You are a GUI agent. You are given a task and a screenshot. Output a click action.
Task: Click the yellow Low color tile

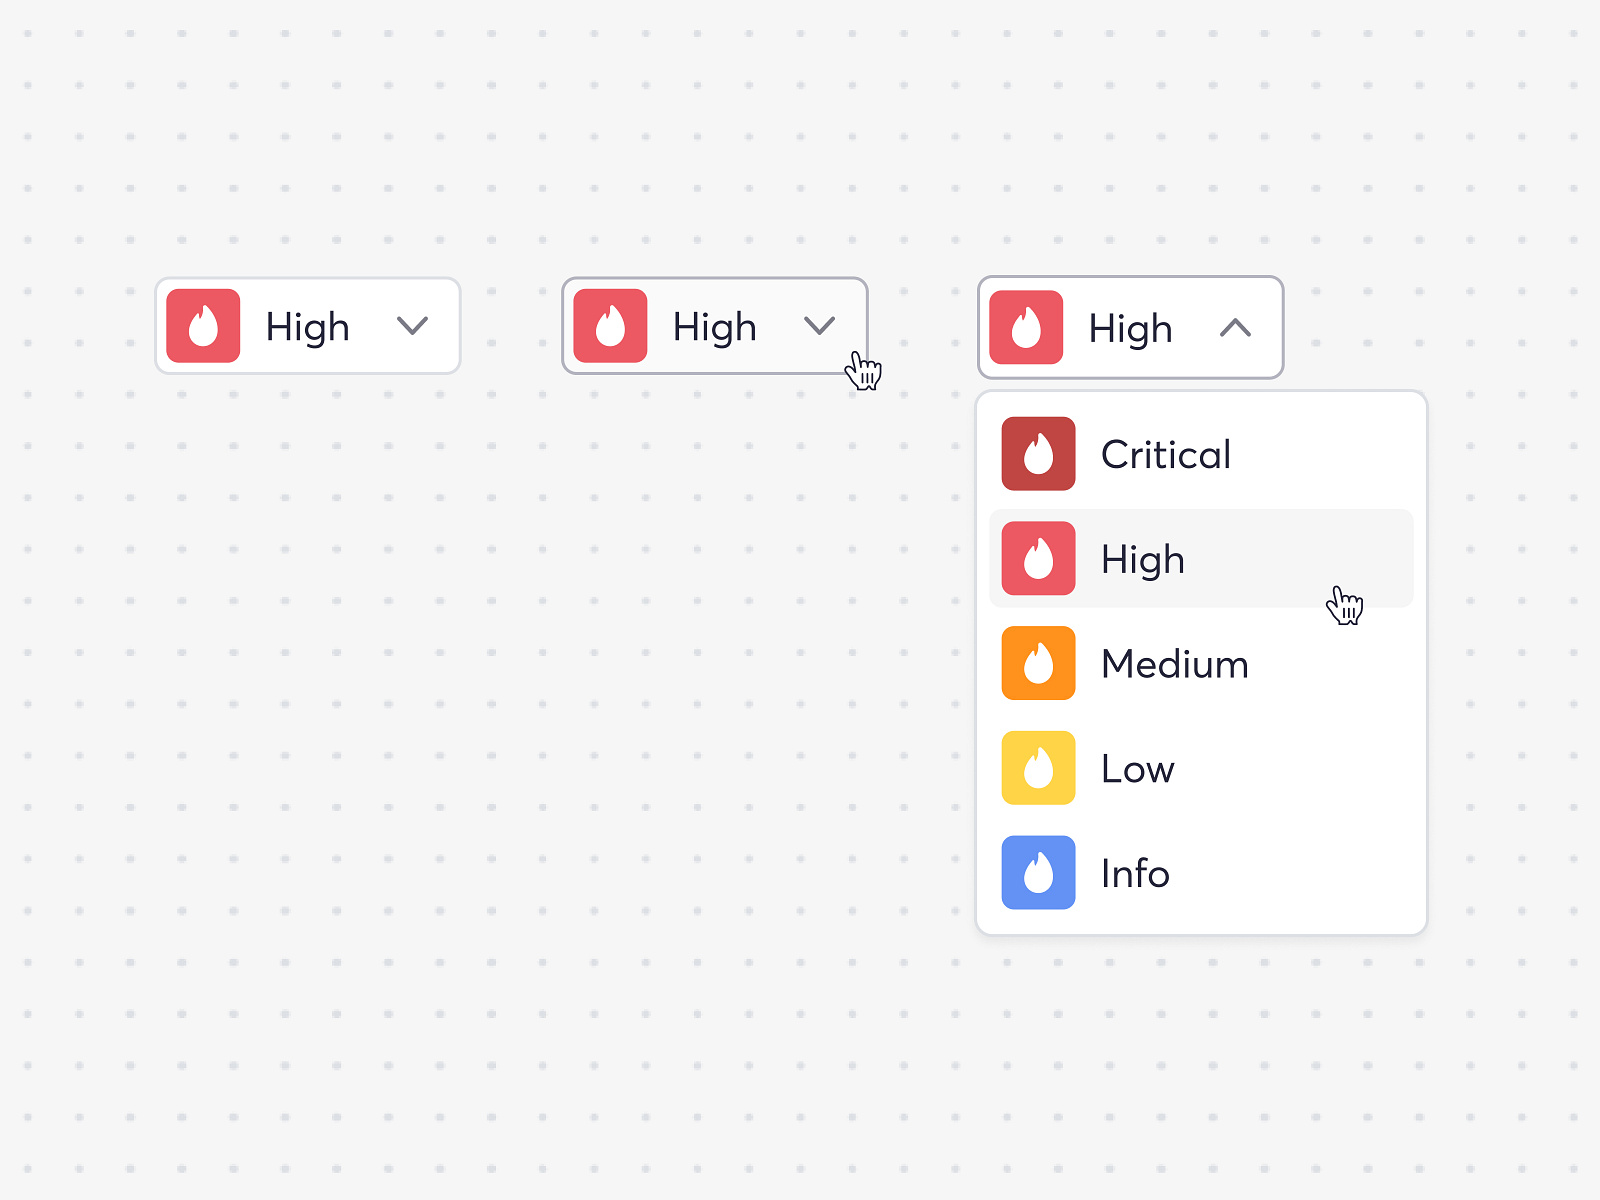1037,767
